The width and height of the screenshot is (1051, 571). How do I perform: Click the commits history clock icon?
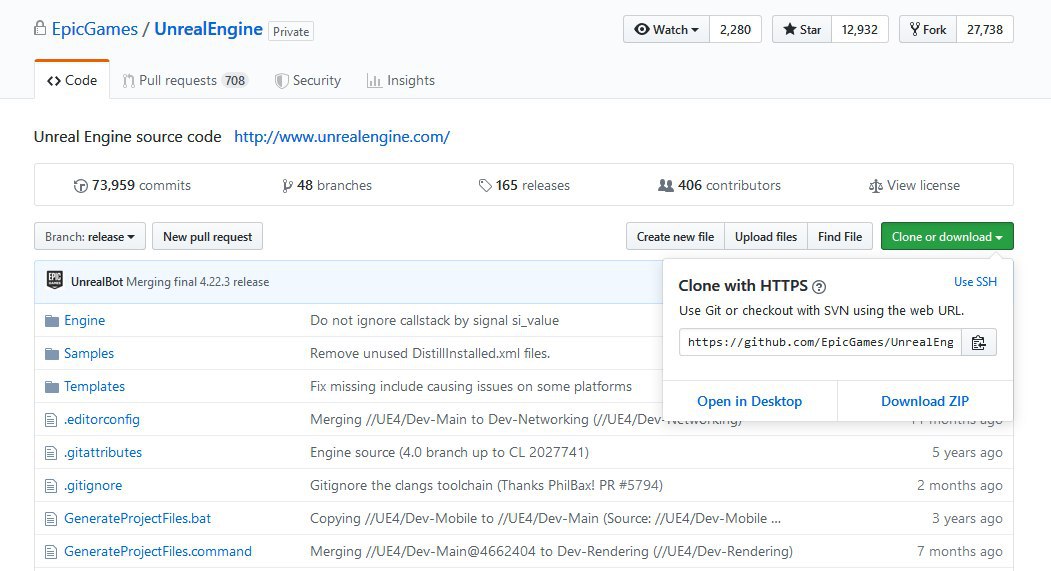80,186
